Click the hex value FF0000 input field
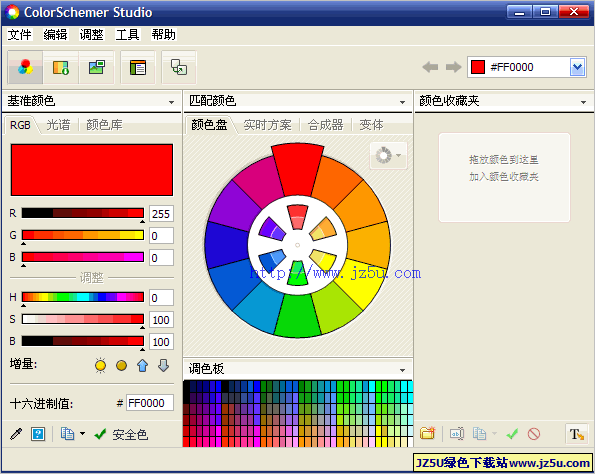The width and height of the screenshot is (595, 474). [150, 403]
